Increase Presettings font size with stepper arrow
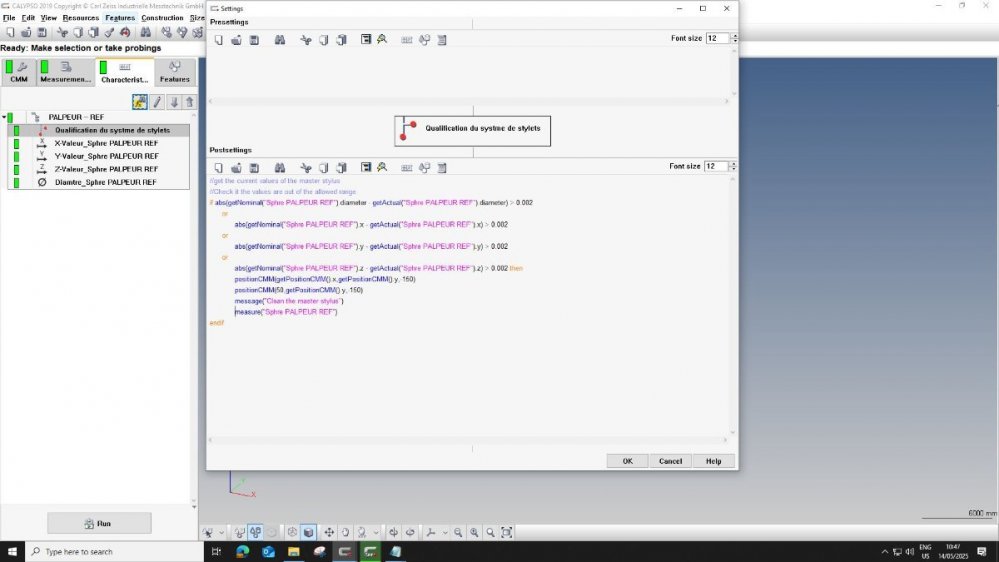This screenshot has width=999, height=562. point(735,36)
